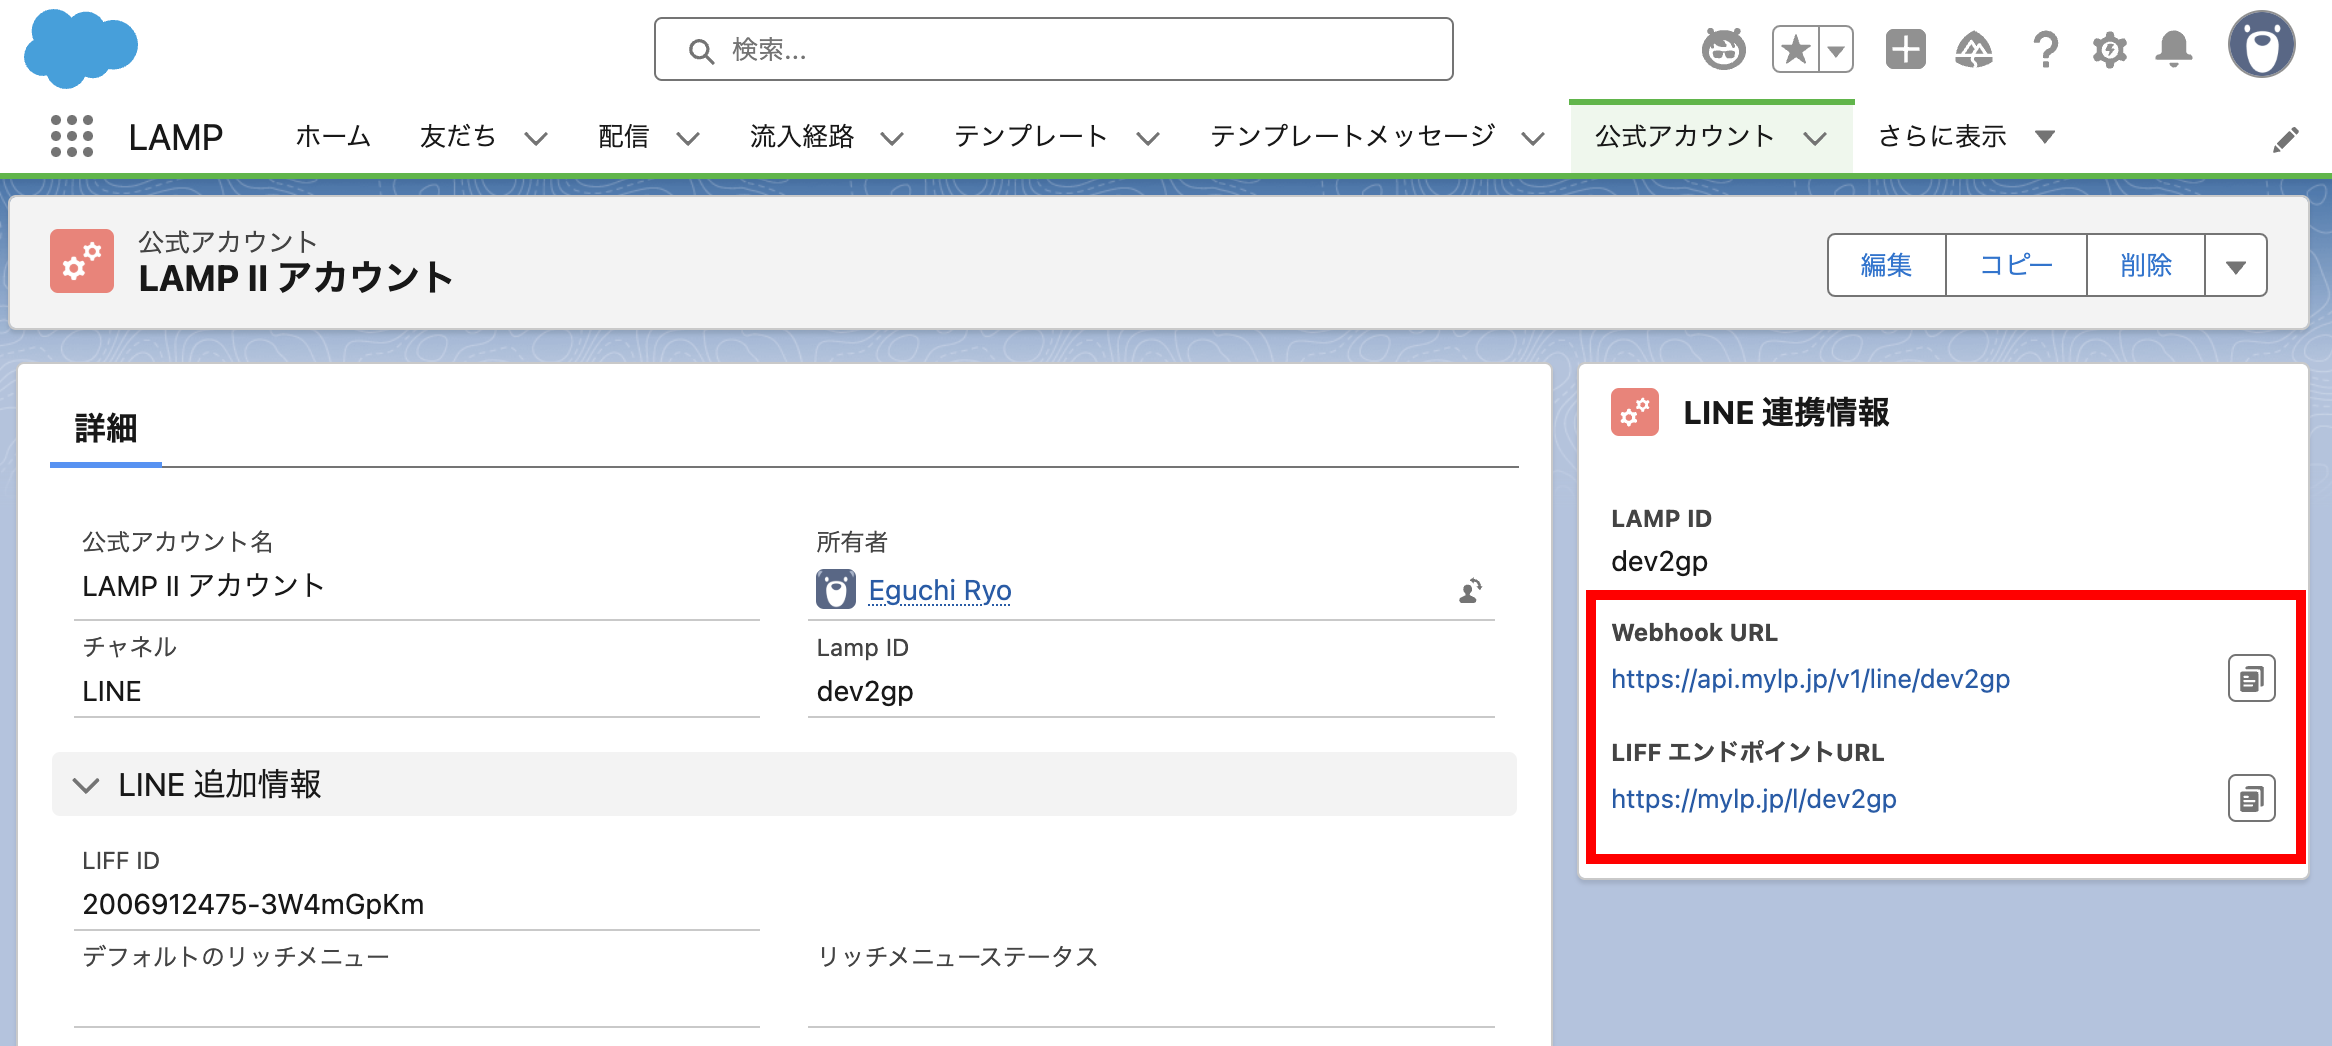Edit navigation bar with pencil icon

pyautogui.click(x=2285, y=139)
